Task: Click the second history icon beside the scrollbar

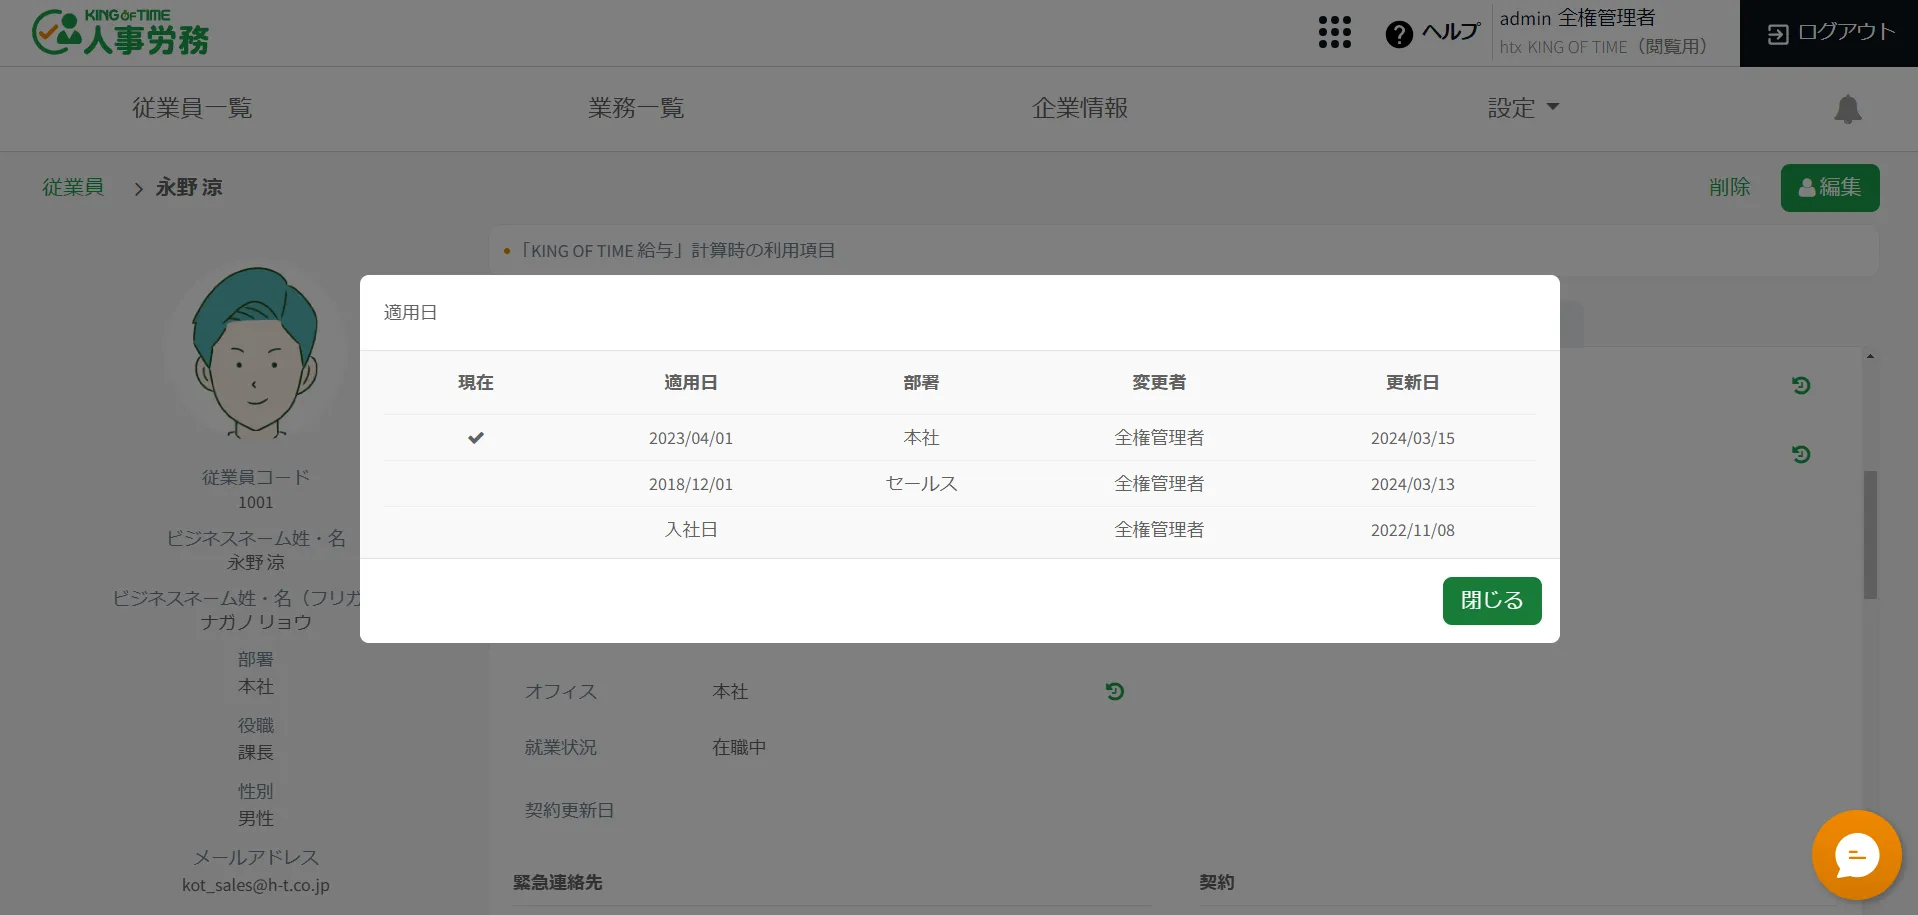Action: pyautogui.click(x=1801, y=454)
